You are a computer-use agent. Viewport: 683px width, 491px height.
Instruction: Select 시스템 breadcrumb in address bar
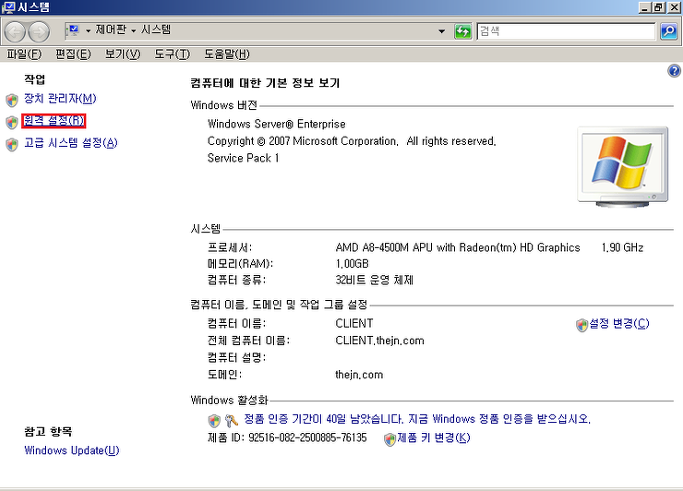156,30
